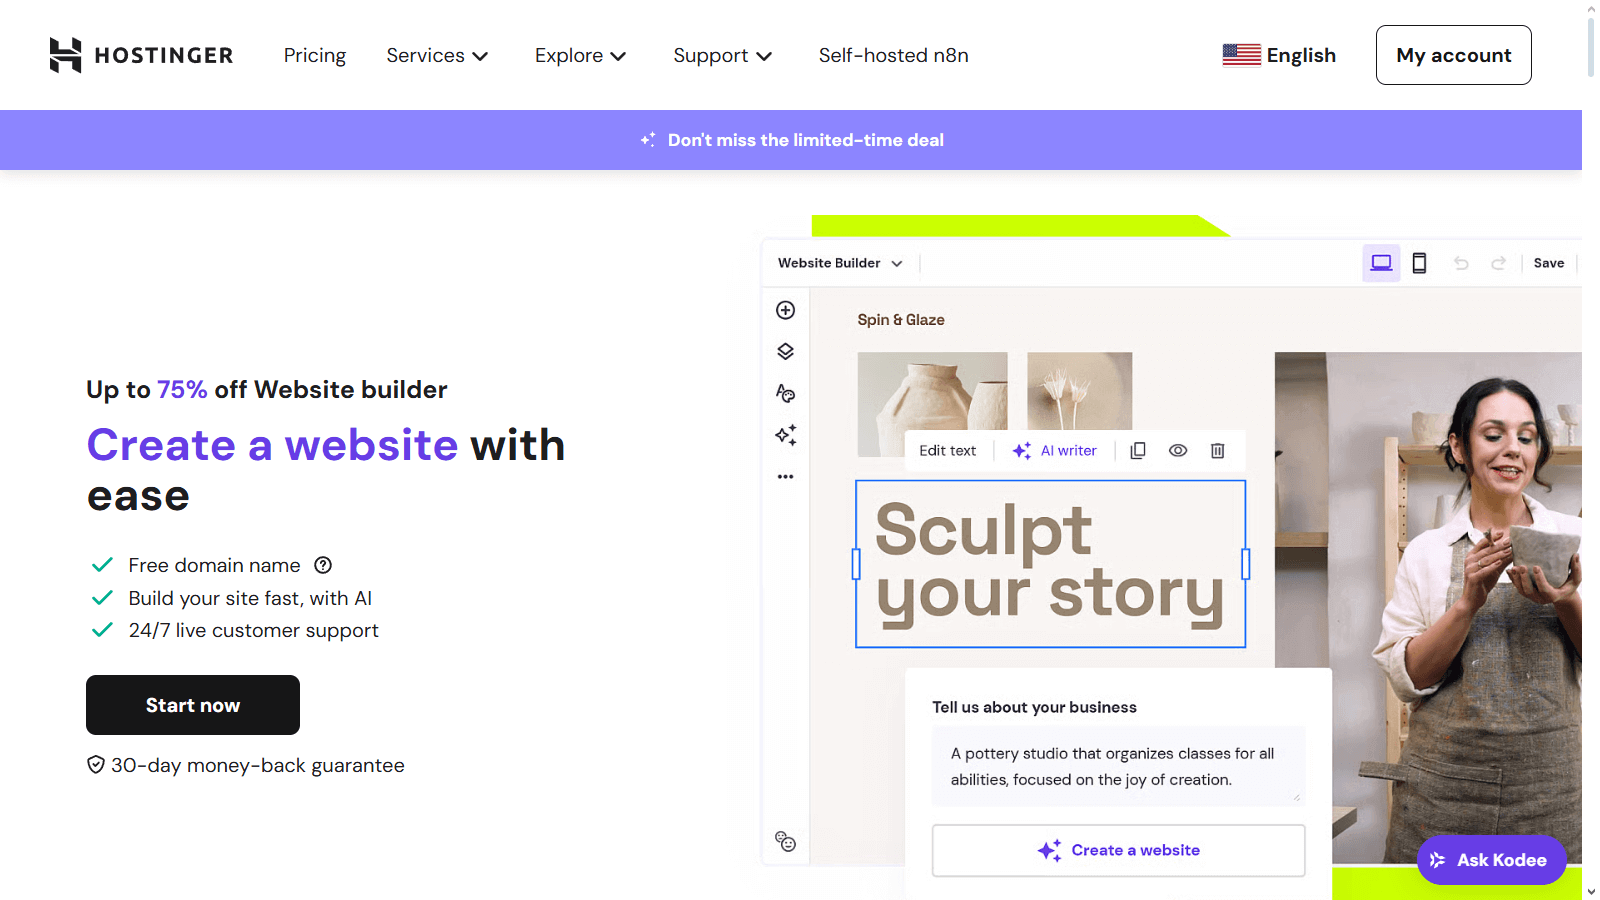Click the trash delete icon
Image resolution: width=1600 pixels, height=900 pixels.
tap(1217, 451)
